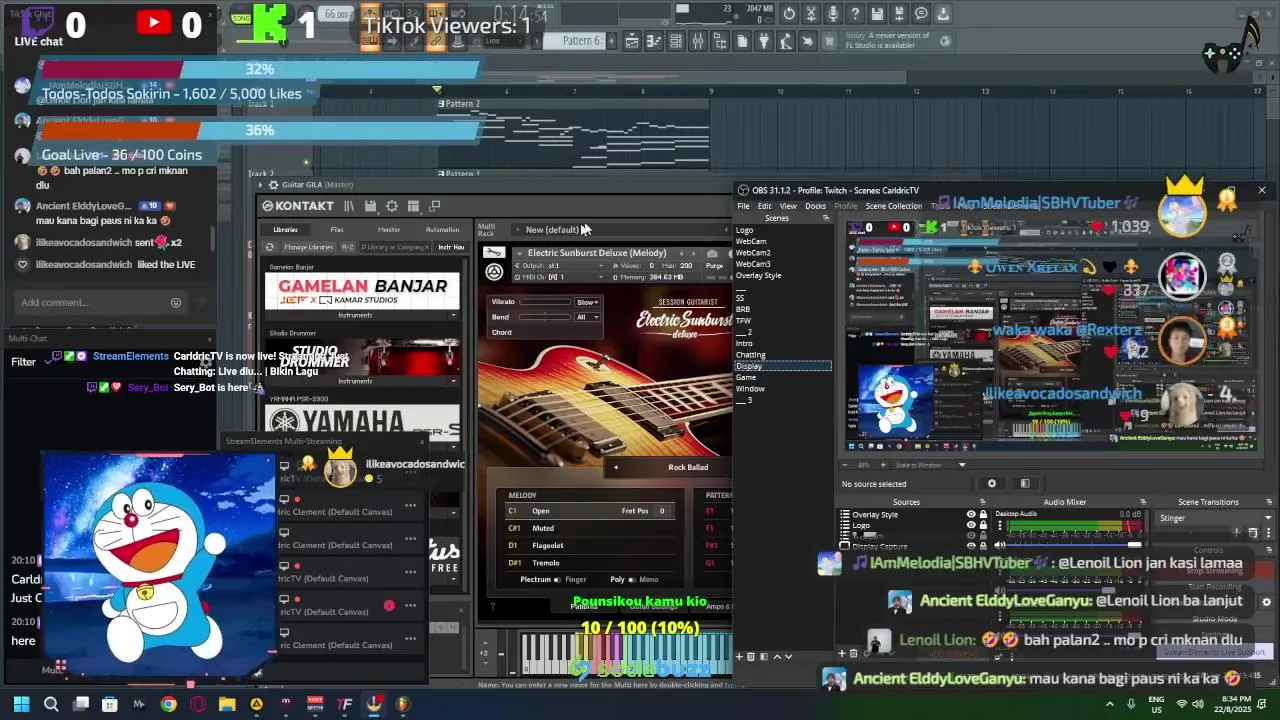Open OBS source properties gear icon
Viewport: 1280px width, 720px height.
[x=992, y=483]
